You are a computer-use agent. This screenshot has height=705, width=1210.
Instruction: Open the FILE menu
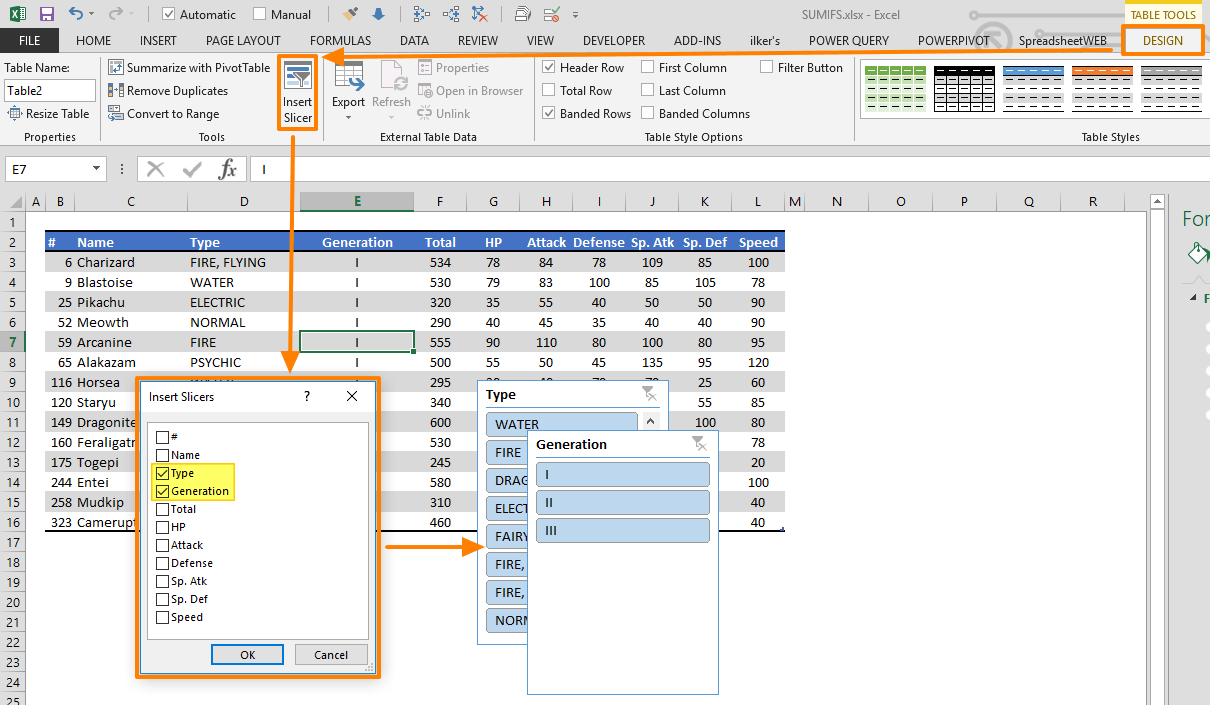tap(29, 40)
